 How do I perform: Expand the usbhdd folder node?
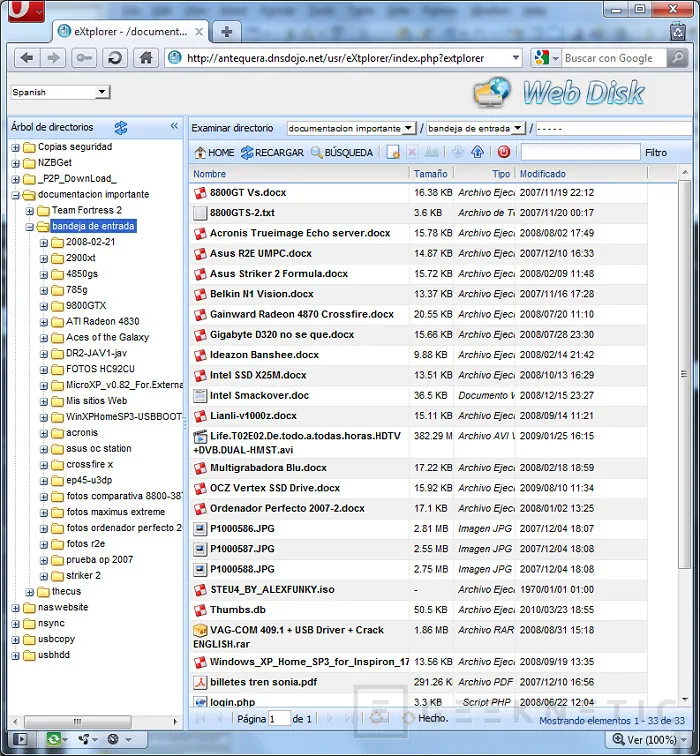tap(15, 655)
